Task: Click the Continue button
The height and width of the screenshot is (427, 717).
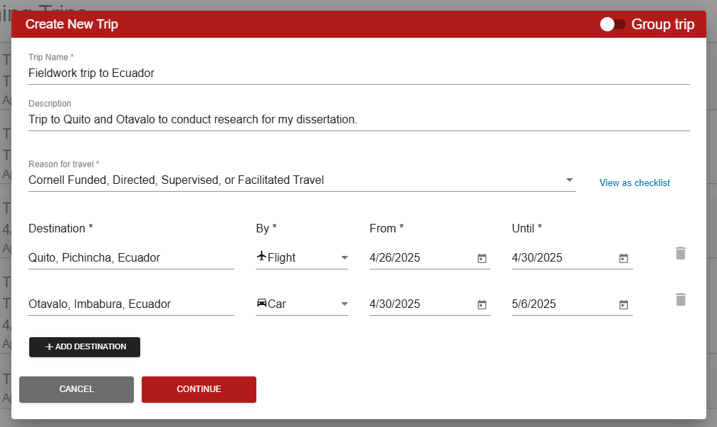Action: pos(199,389)
